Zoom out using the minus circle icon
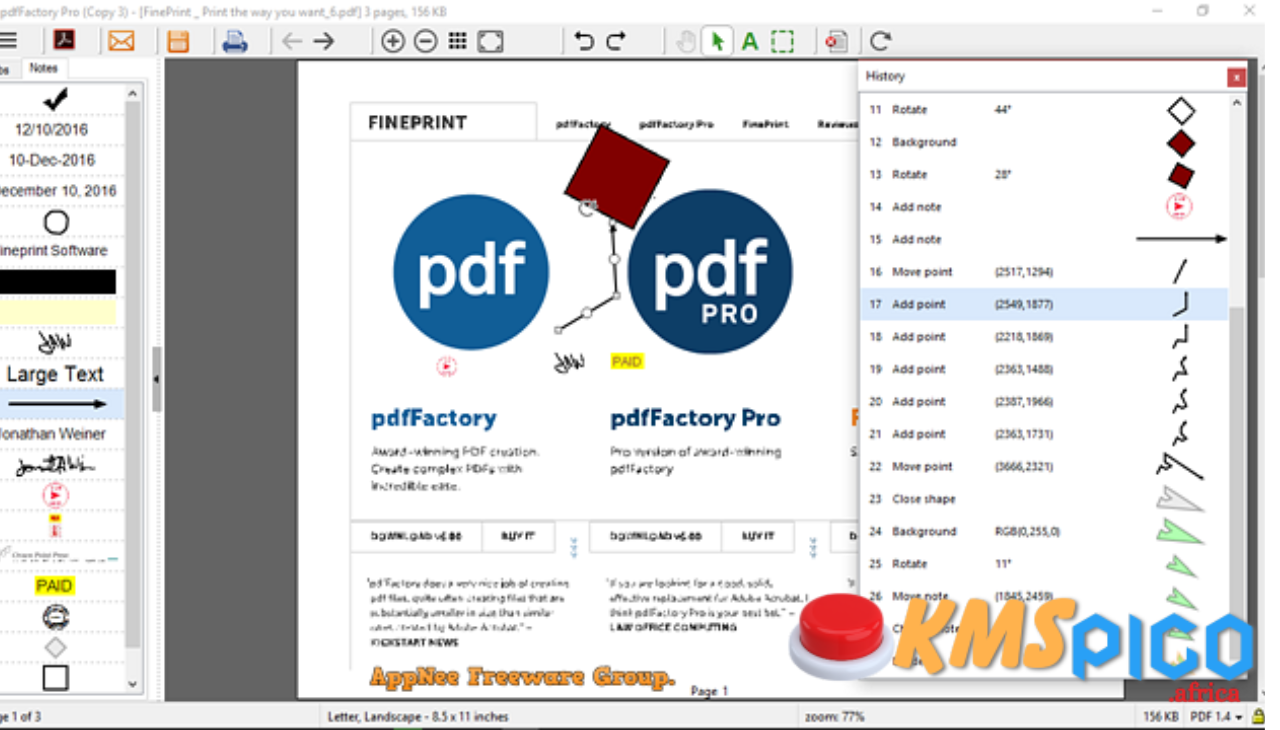Viewport: 1280px width, 730px height. pos(426,41)
